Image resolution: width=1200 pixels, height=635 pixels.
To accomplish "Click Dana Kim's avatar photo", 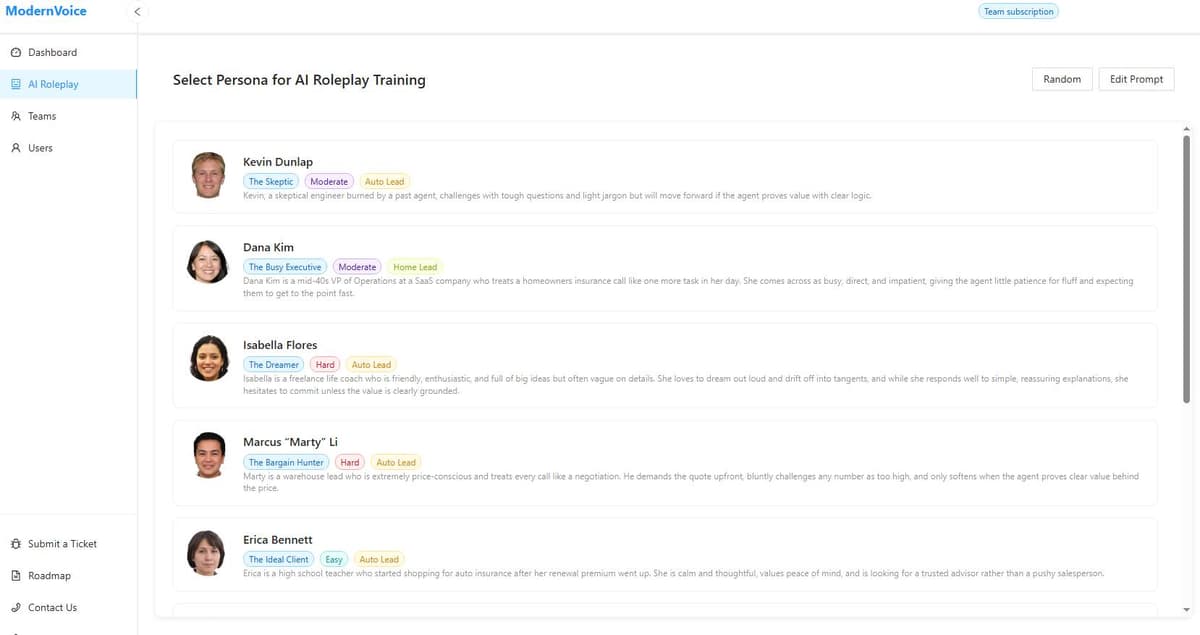I will [207, 262].
